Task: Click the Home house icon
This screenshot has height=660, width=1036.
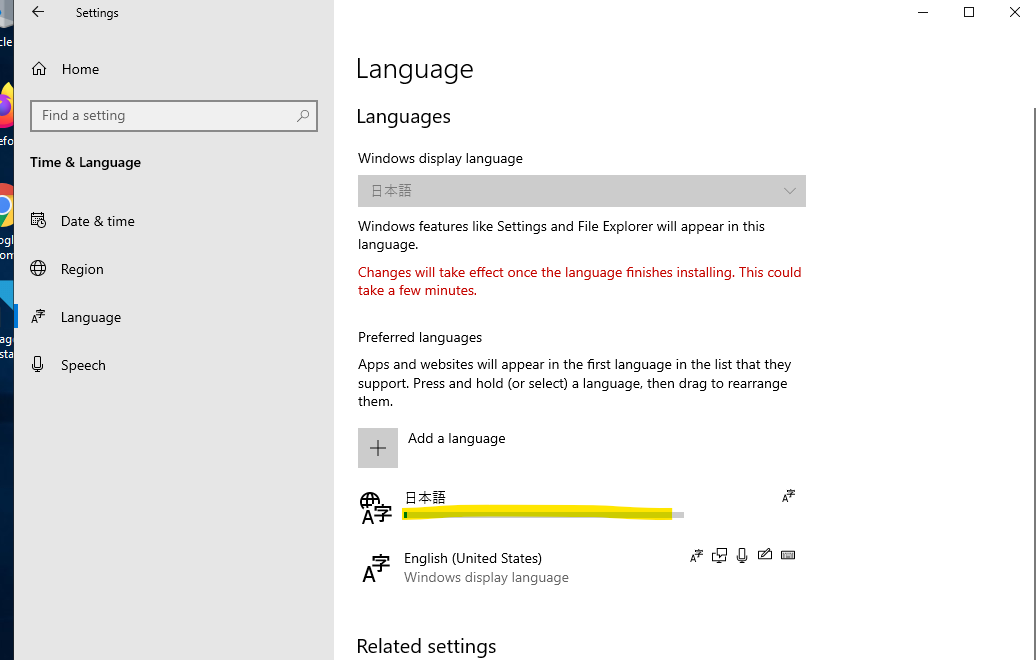Action: (39, 69)
